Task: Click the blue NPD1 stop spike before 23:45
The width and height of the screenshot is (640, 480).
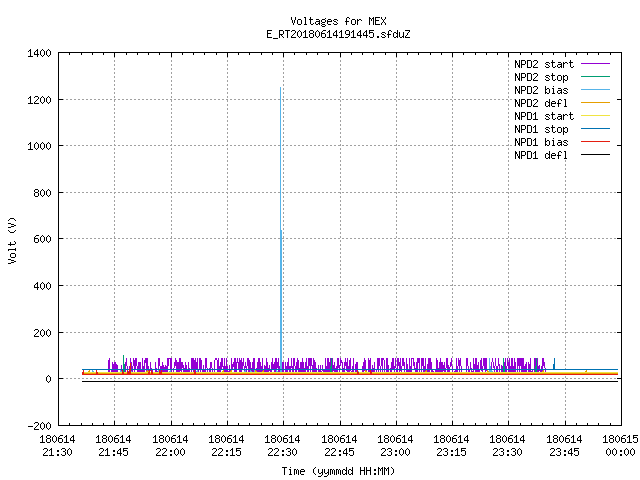Action: [554, 364]
